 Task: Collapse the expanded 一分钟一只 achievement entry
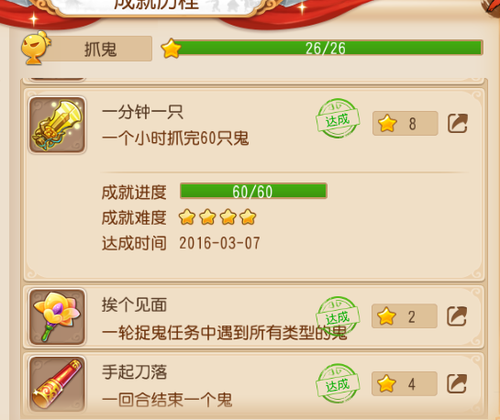tap(253, 124)
